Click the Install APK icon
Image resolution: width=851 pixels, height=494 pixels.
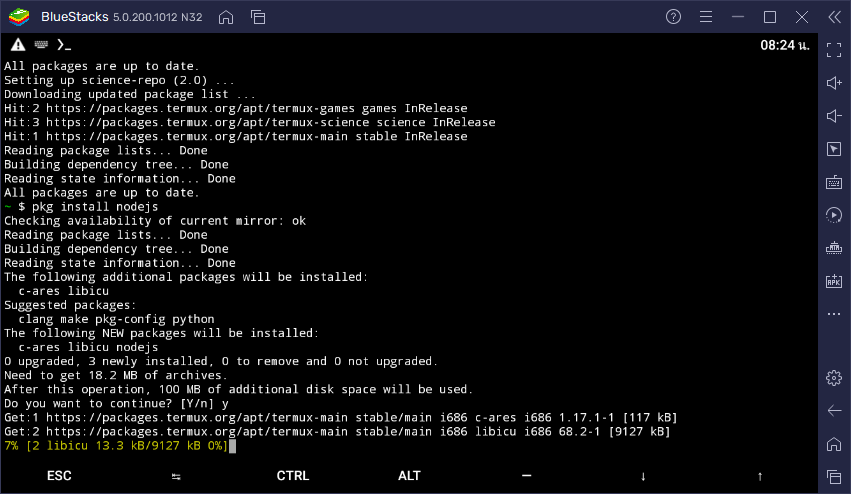tap(834, 281)
